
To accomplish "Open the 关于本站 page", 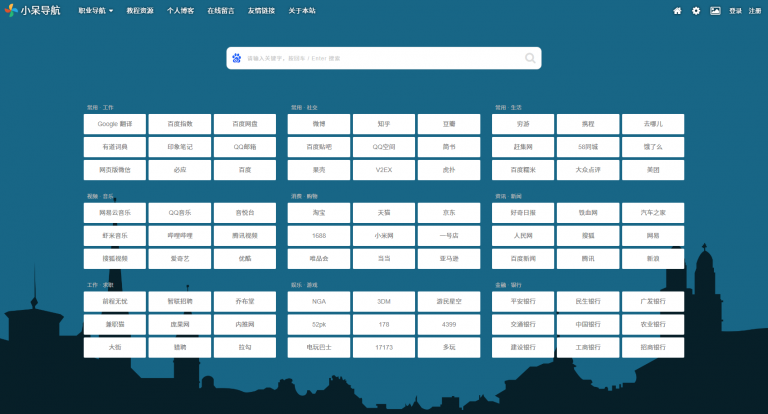I will (302, 11).
